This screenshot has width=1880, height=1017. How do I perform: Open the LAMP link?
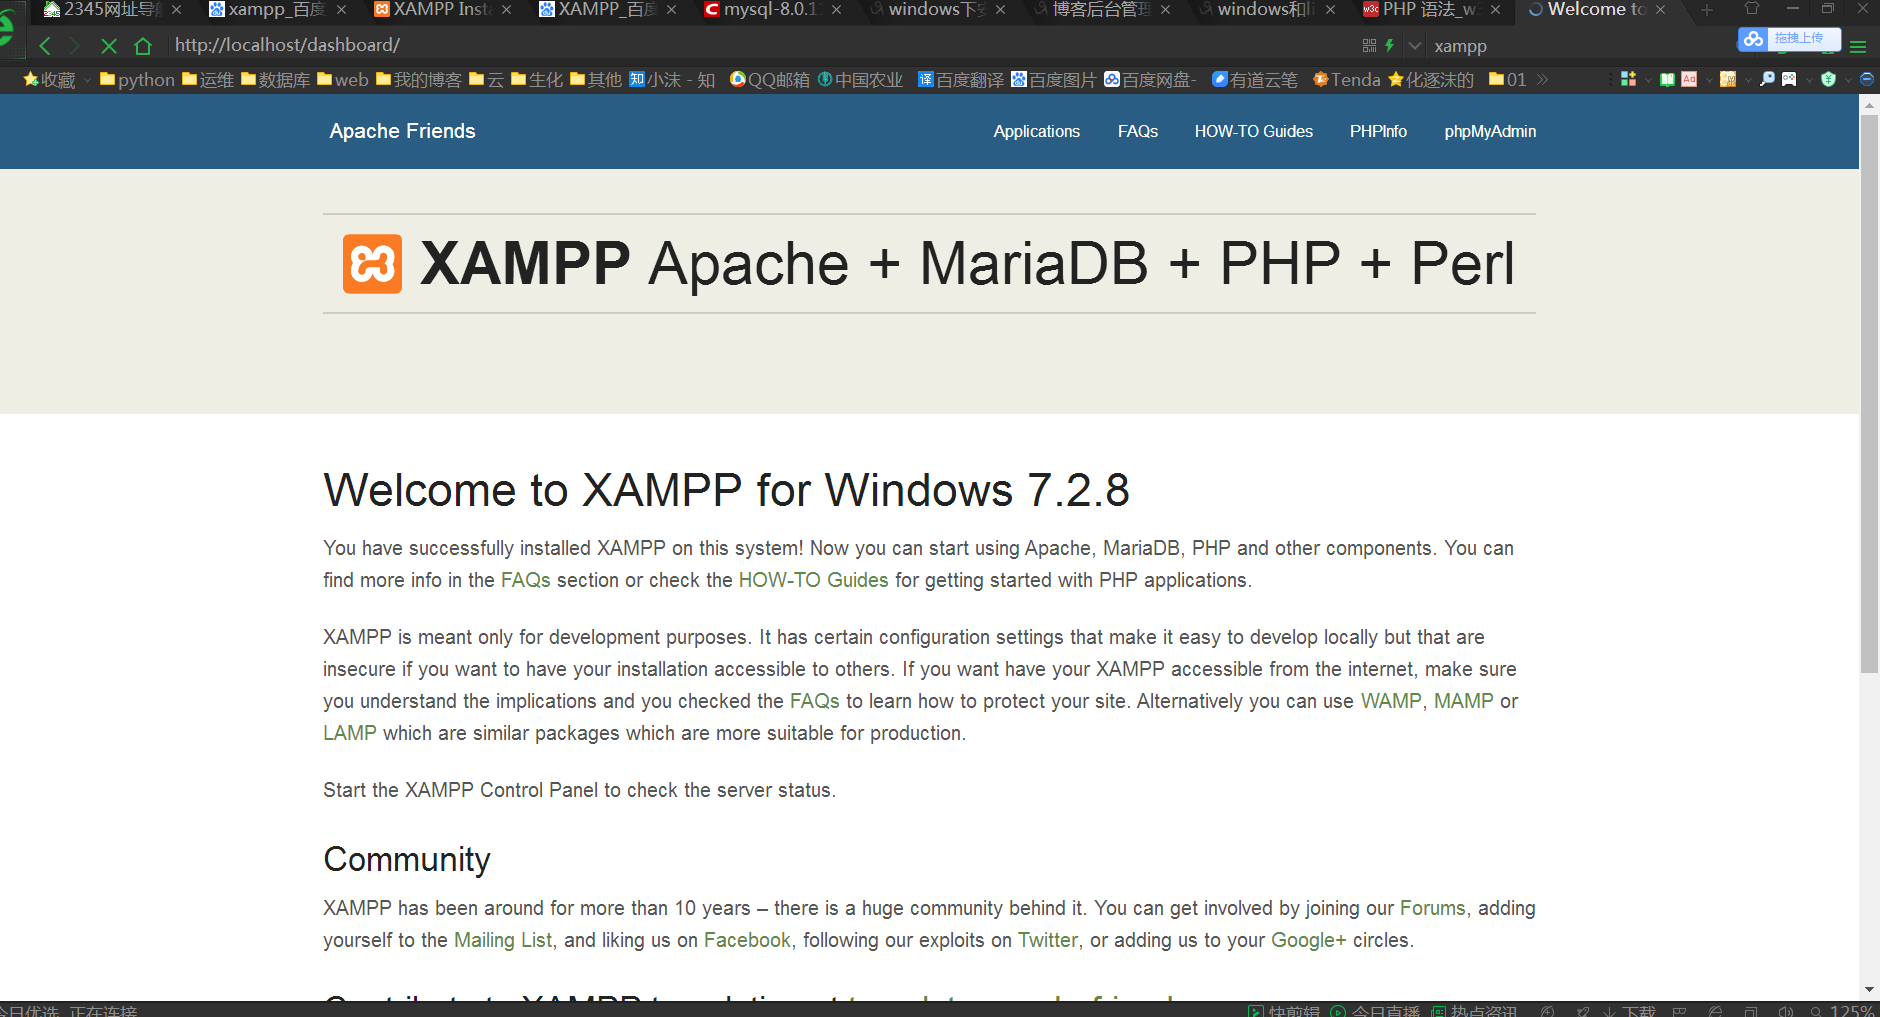[x=350, y=733]
